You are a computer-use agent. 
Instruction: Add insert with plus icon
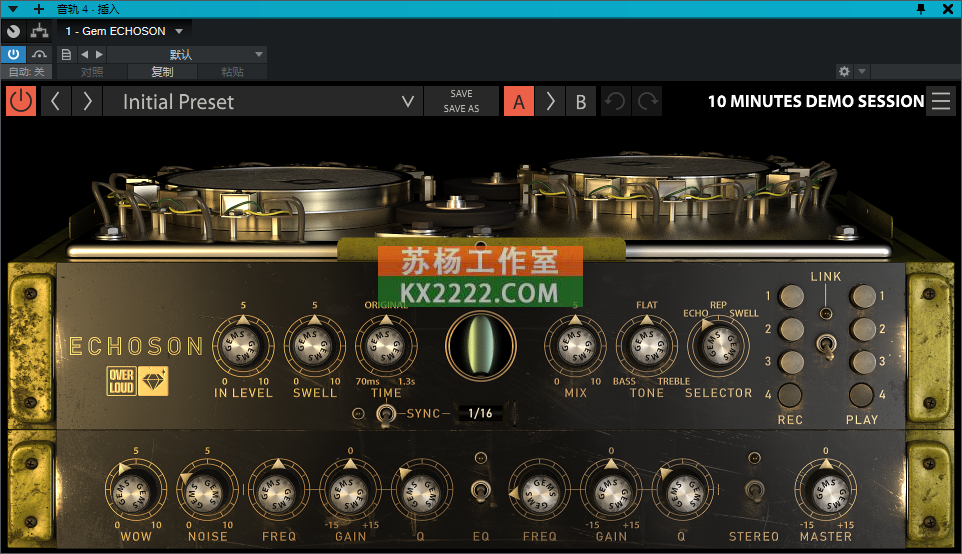pyautogui.click(x=39, y=9)
